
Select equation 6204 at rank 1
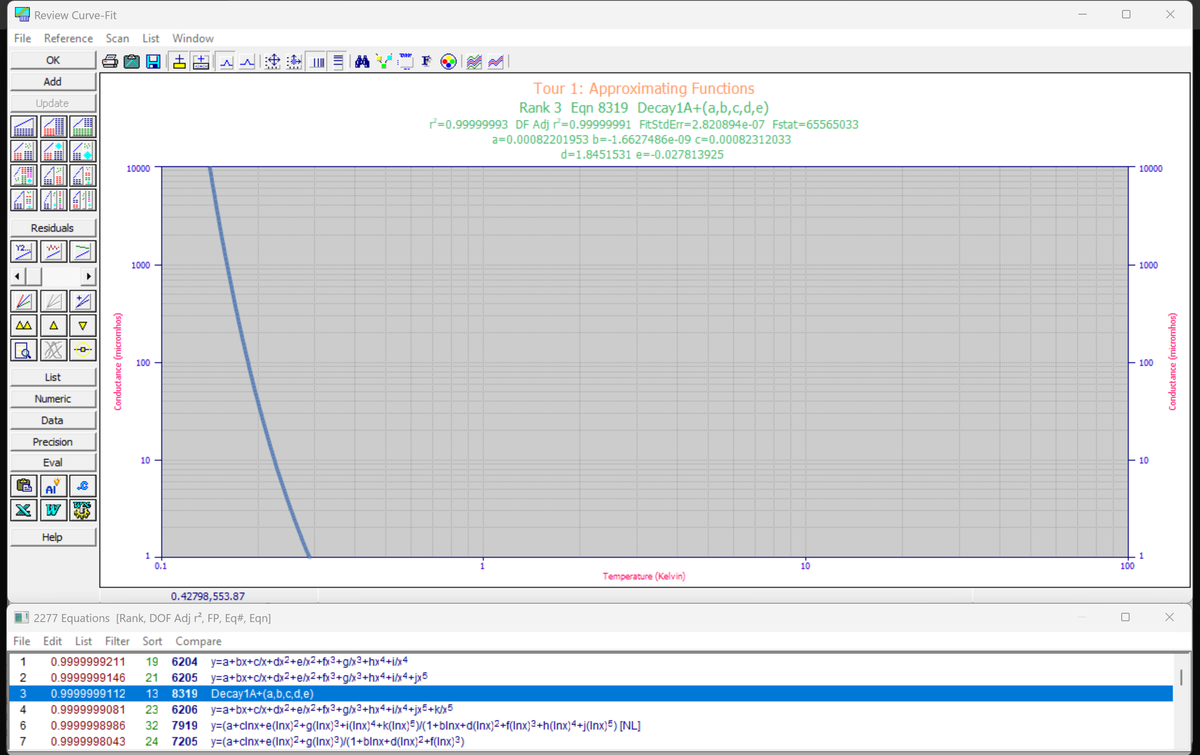(x=590, y=661)
